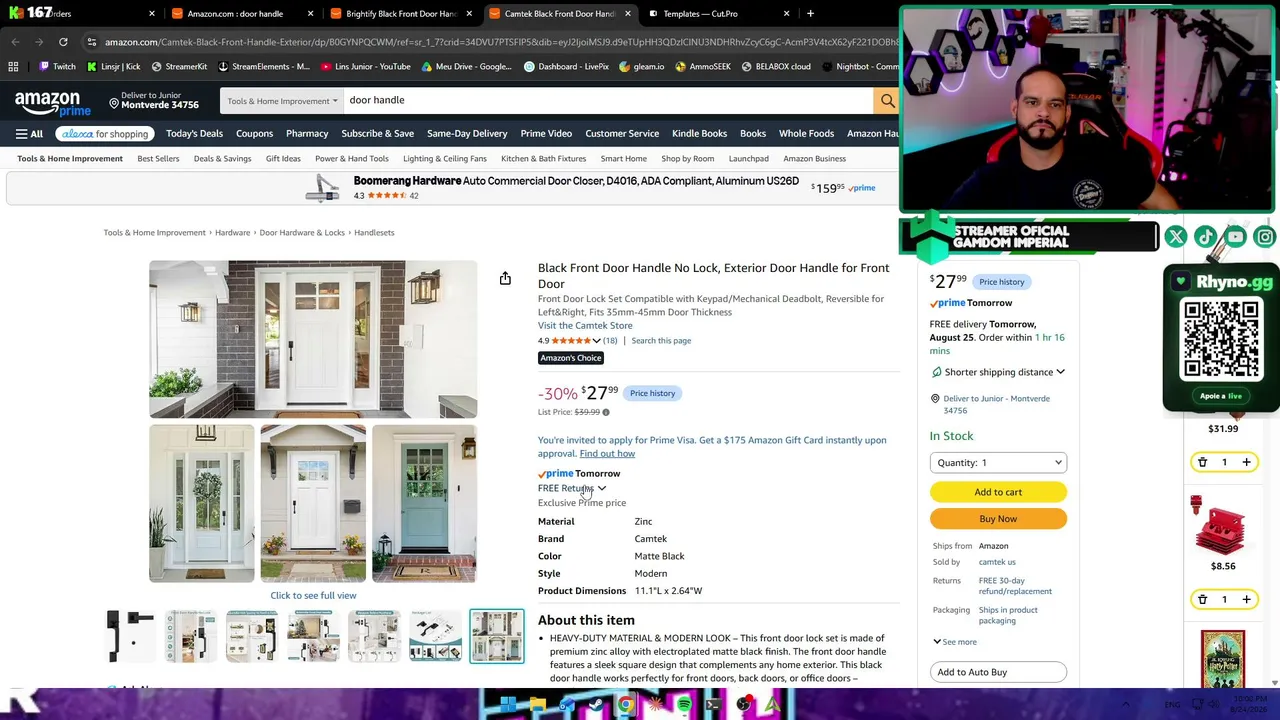Open Customer Service in the nav bar
The image size is (1280, 720).
coord(622,134)
